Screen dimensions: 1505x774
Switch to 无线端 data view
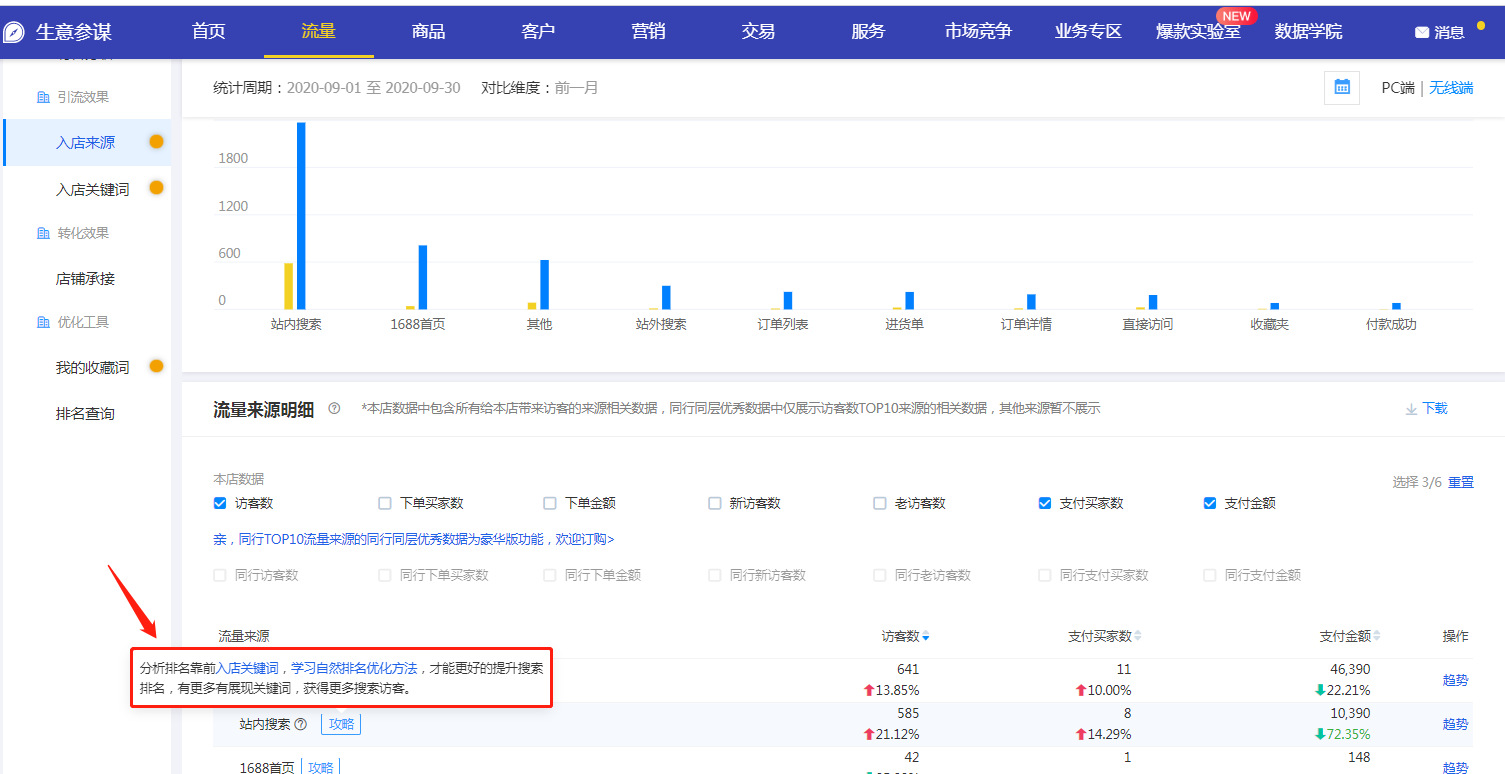tap(1450, 88)
